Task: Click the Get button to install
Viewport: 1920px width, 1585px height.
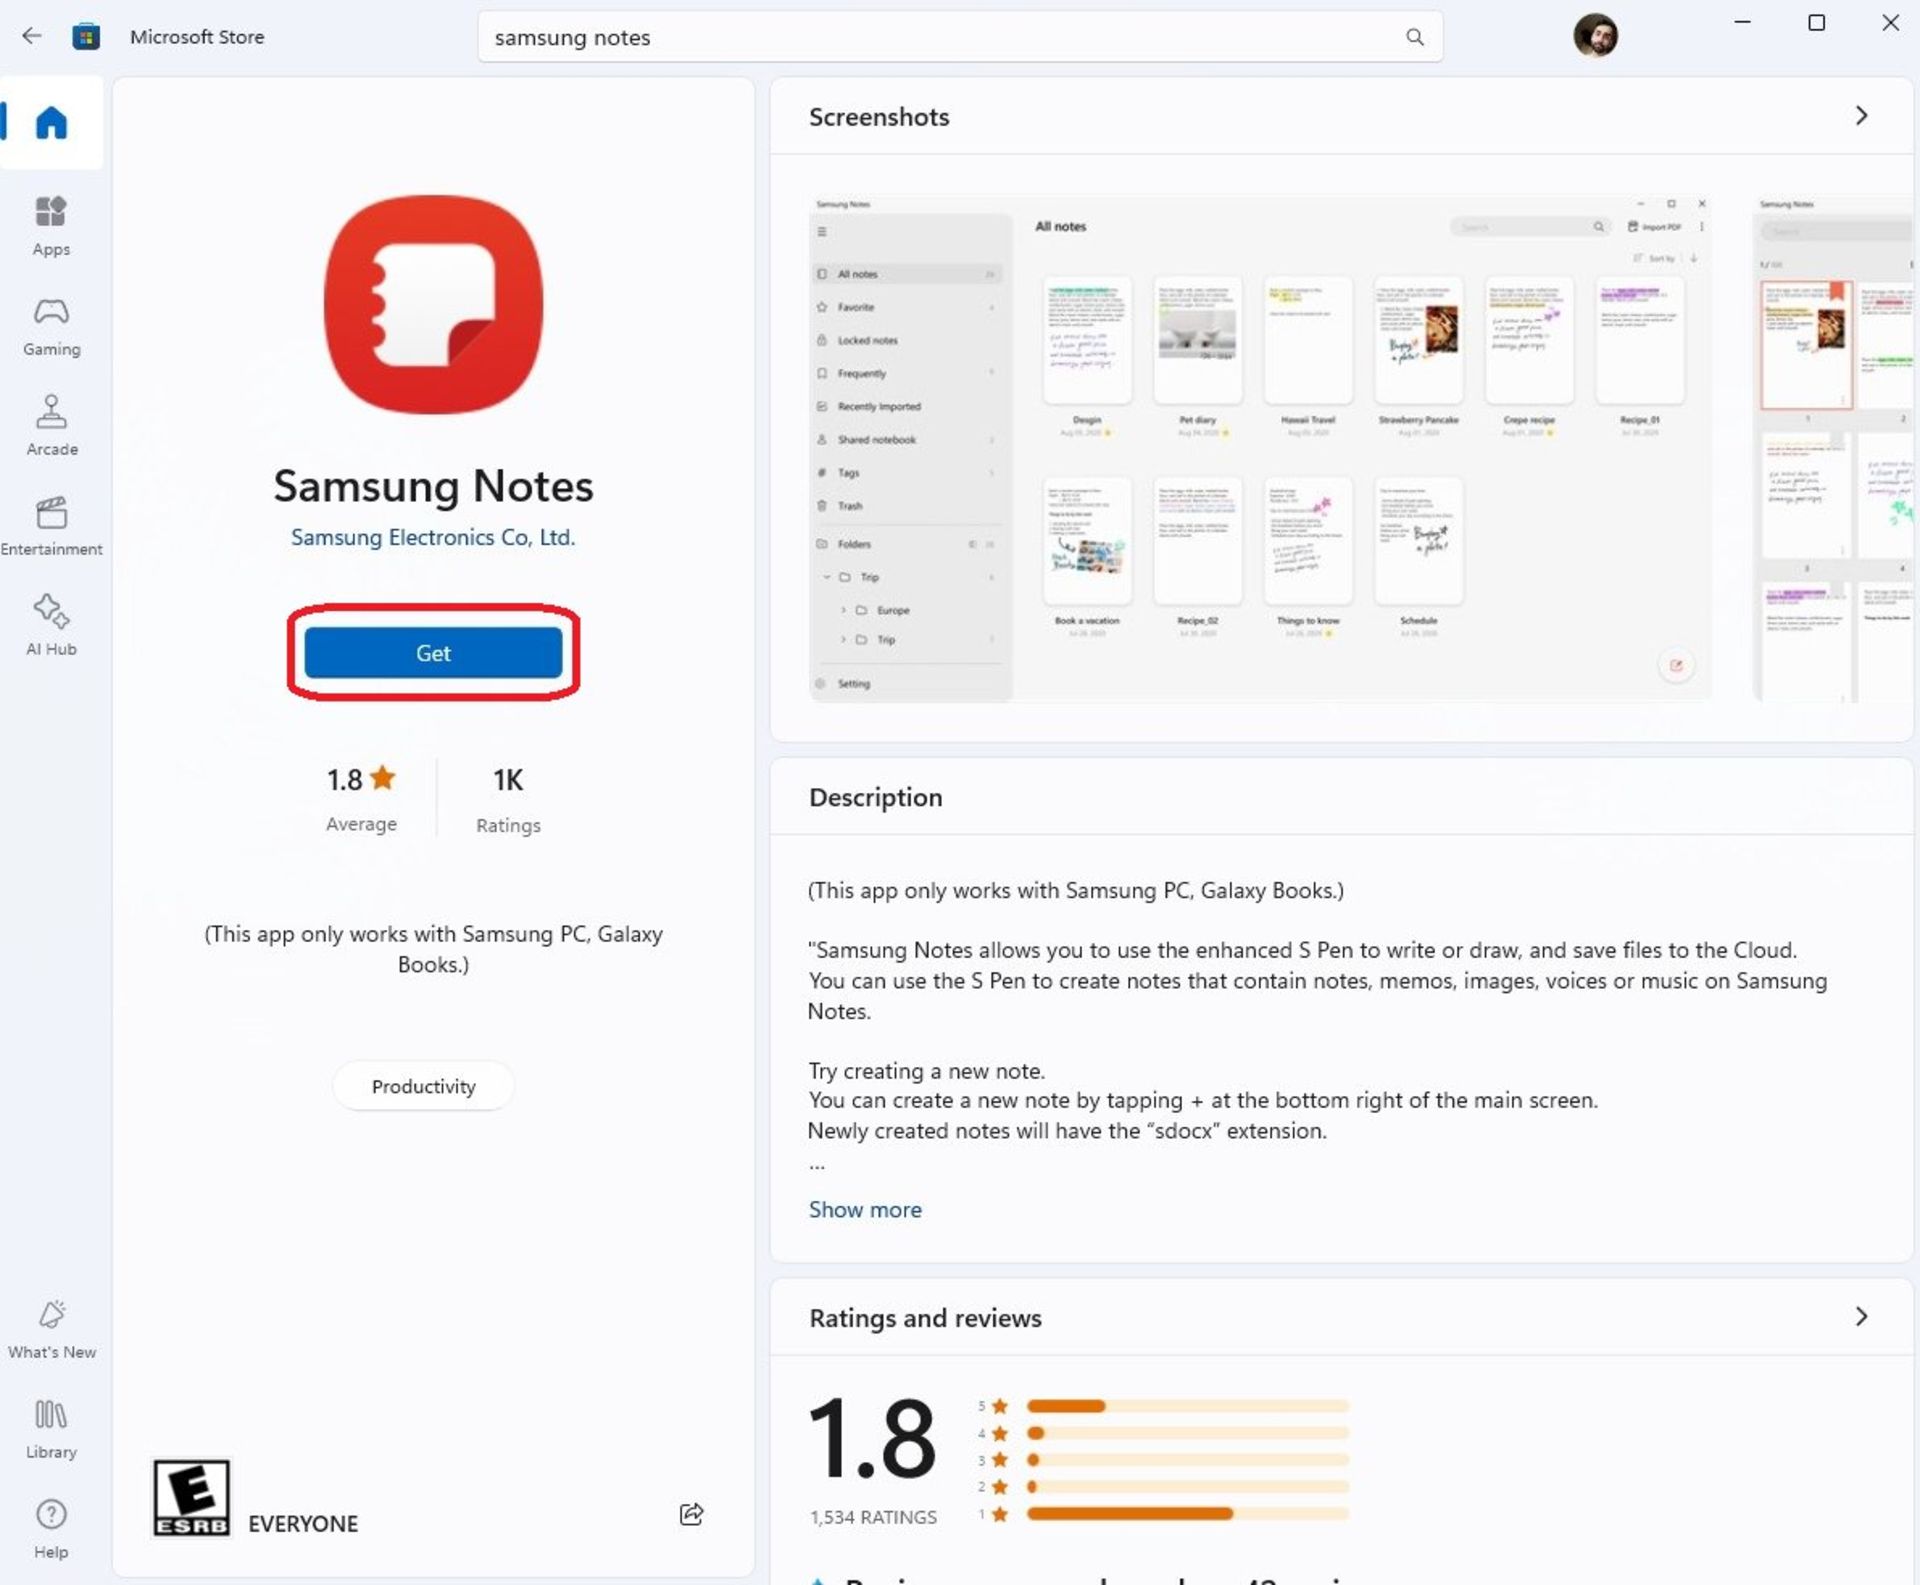Action: (x=432, y=652)
